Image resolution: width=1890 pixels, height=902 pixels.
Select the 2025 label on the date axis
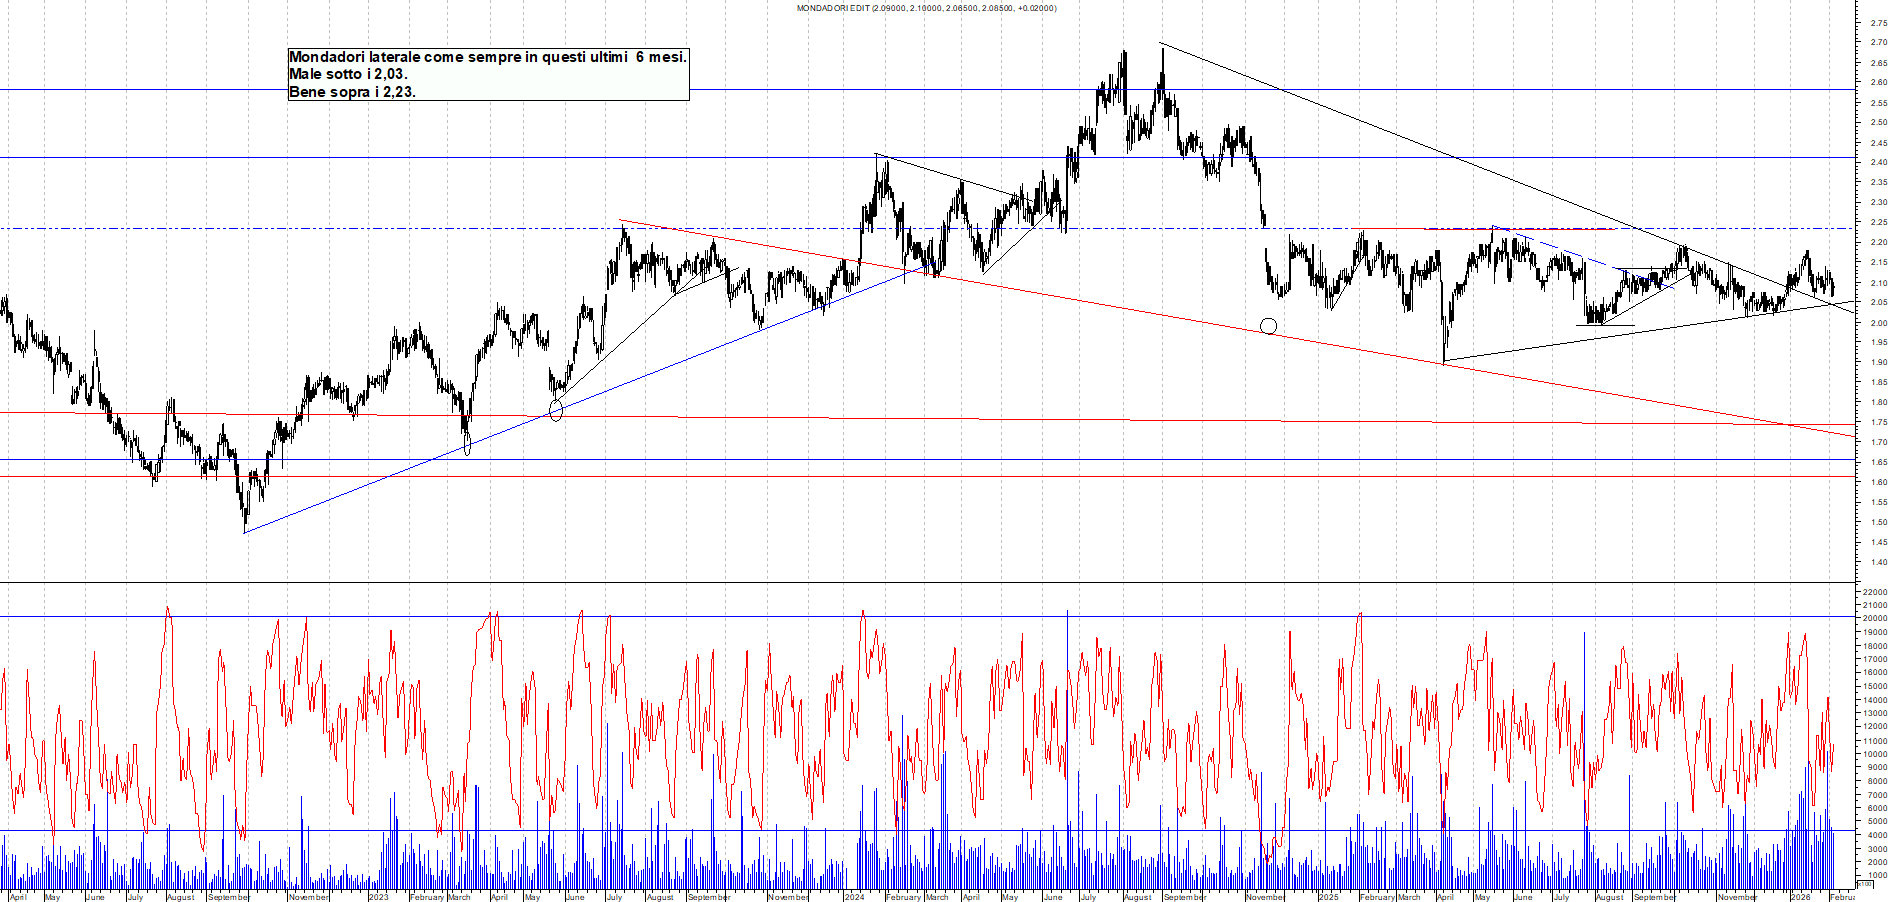tap(1328, 897)
